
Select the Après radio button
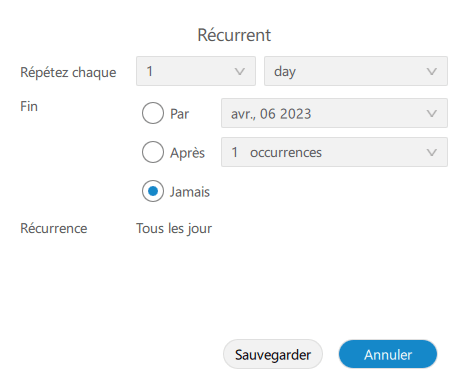(153, 152)
